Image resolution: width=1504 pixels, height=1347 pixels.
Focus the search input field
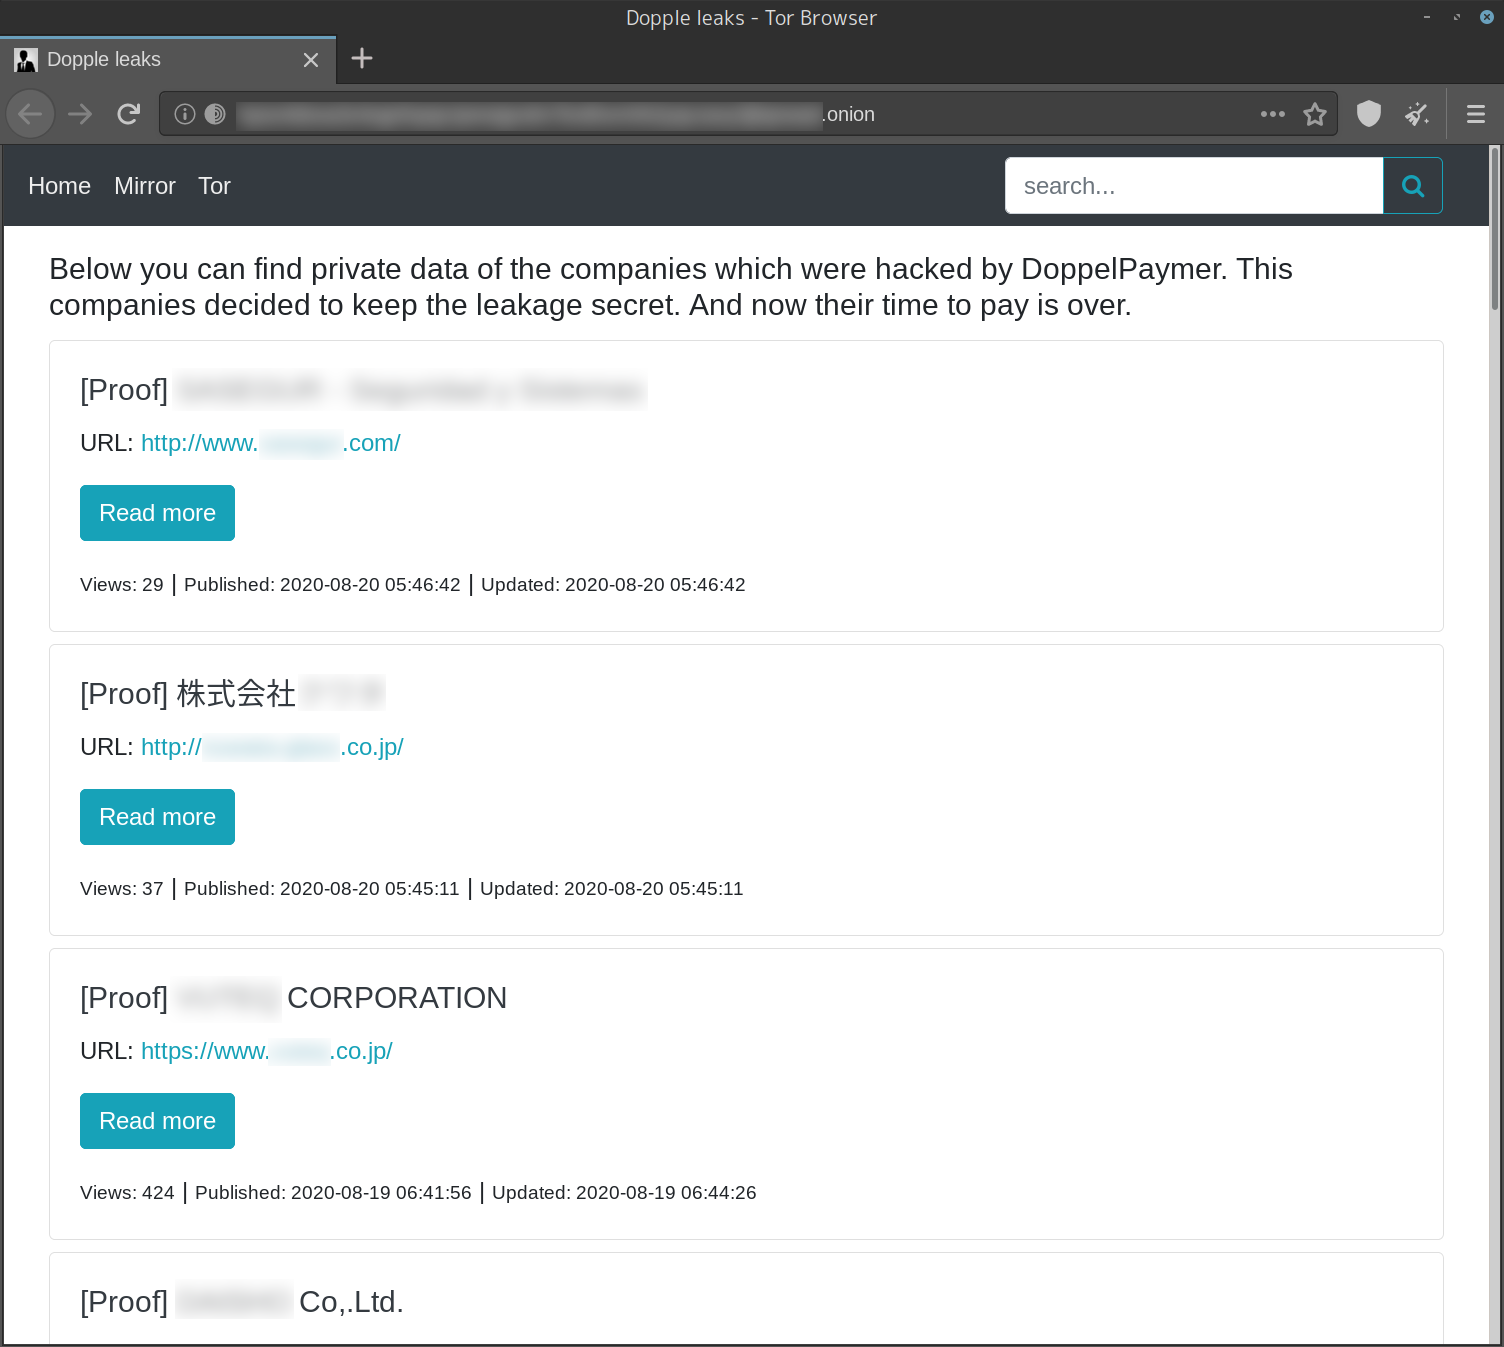[x=1194, y=186]
